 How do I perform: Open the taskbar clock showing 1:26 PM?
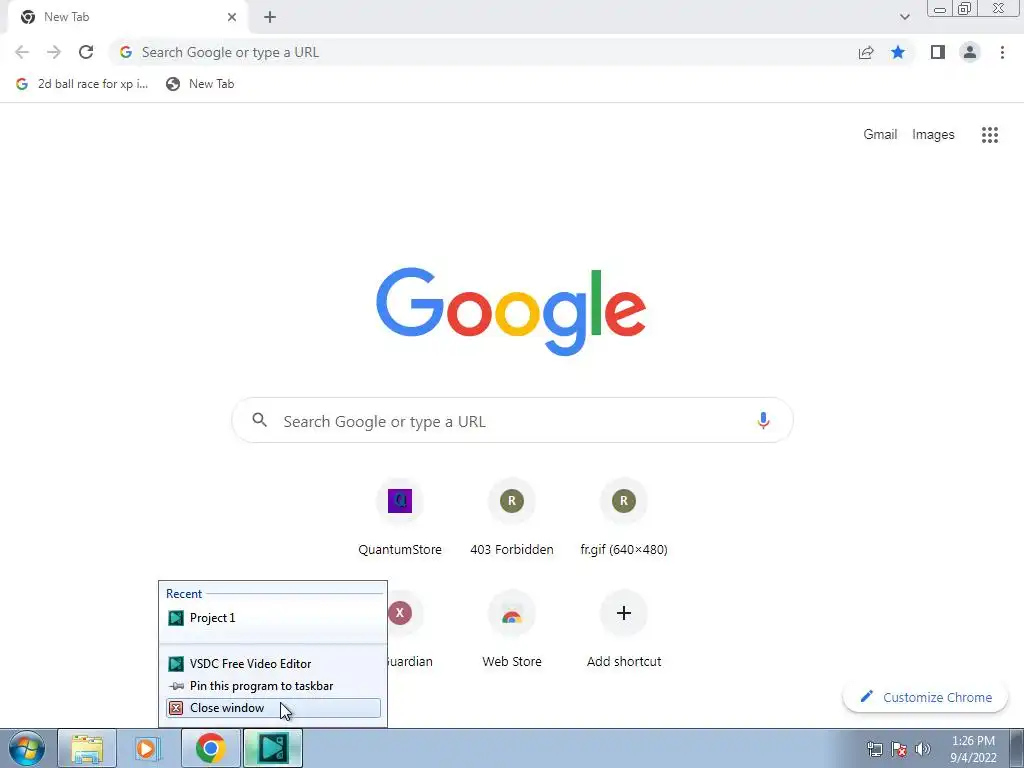point(973,749)
